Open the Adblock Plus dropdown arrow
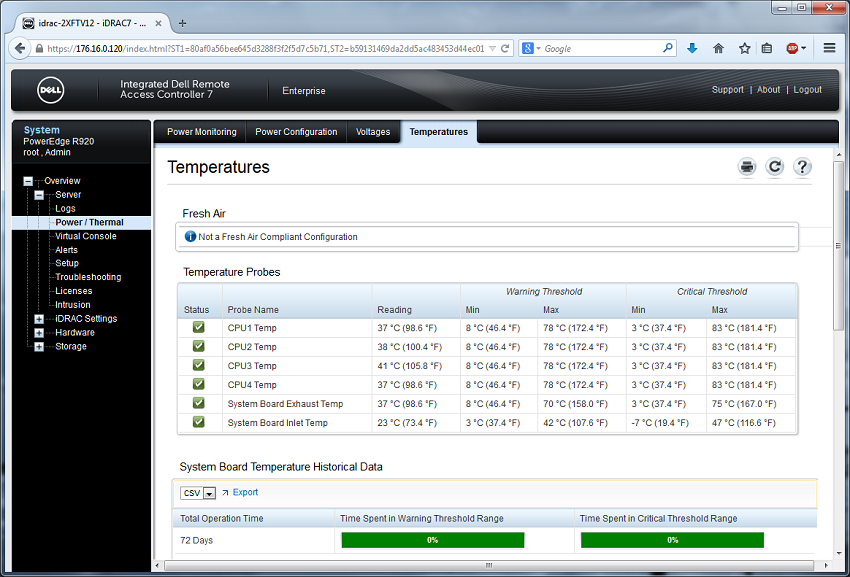 click(x=803, y=48)
